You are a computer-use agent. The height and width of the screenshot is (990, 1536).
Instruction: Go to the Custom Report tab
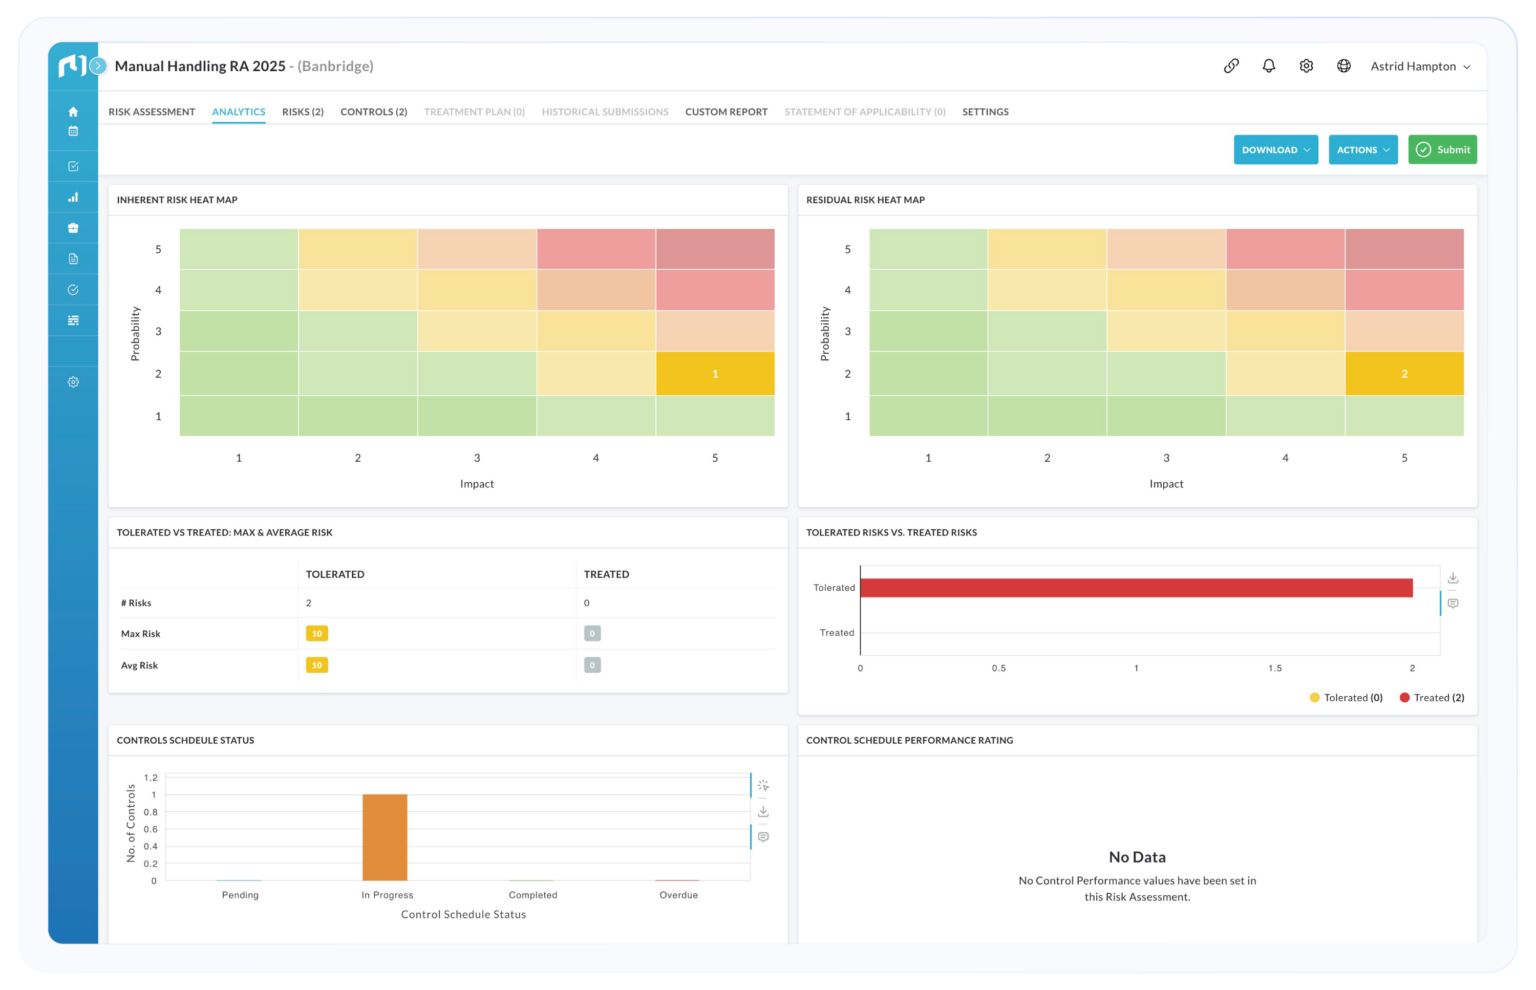pyautogui.click(x=726, y=112)
